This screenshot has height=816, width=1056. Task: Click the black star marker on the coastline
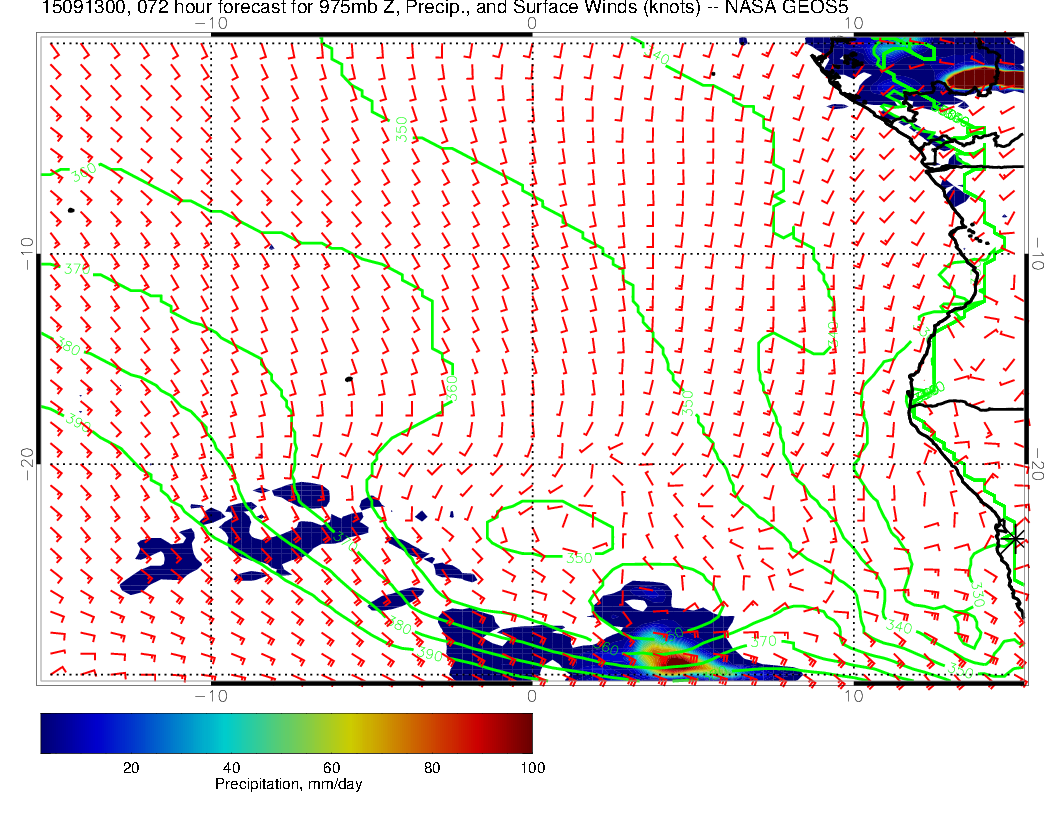[1015, 539]
